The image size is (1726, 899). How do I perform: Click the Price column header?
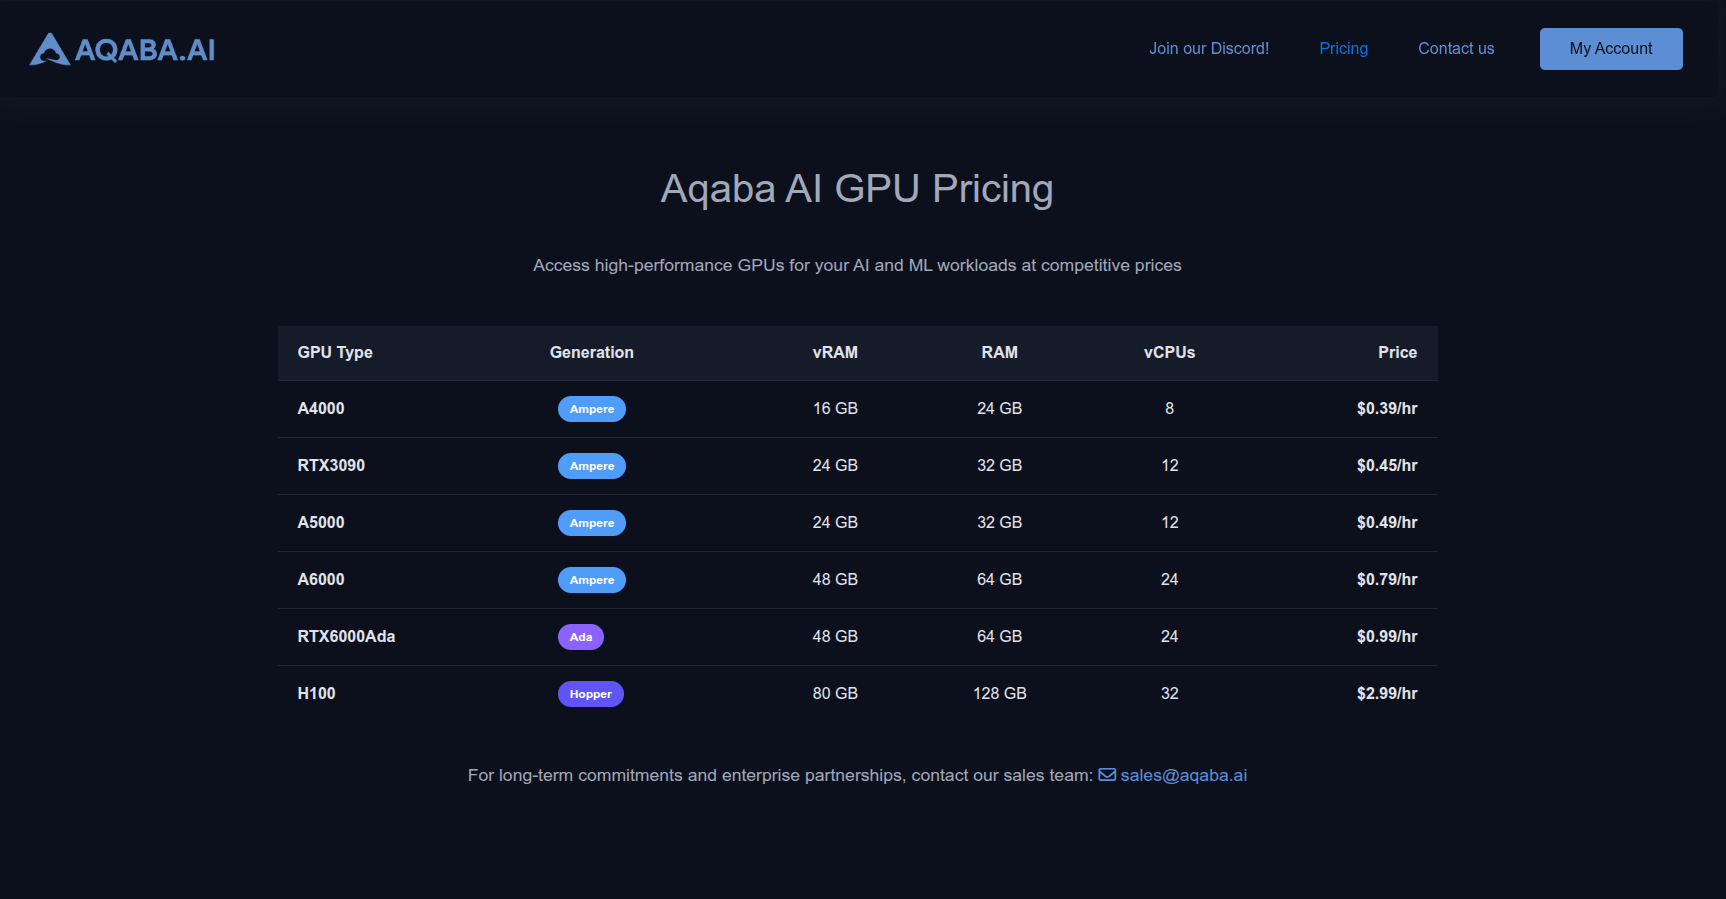pos(1397,352)
